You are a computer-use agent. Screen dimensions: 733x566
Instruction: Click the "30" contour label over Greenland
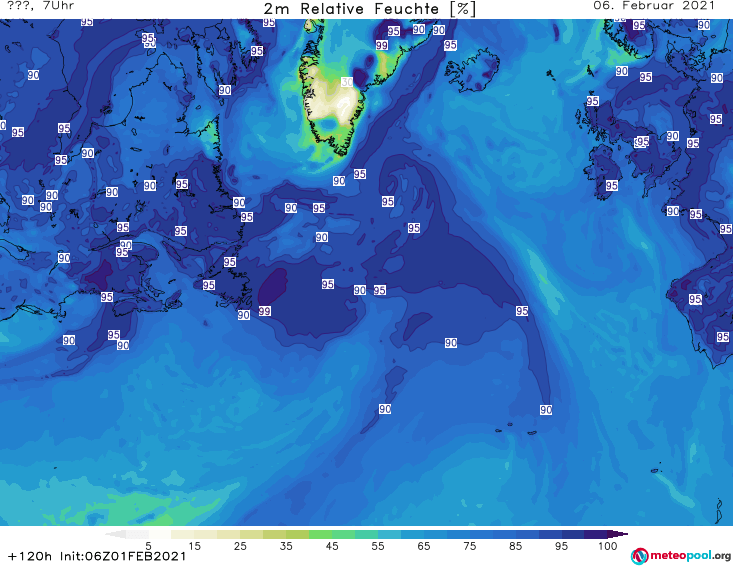point(346,82)
